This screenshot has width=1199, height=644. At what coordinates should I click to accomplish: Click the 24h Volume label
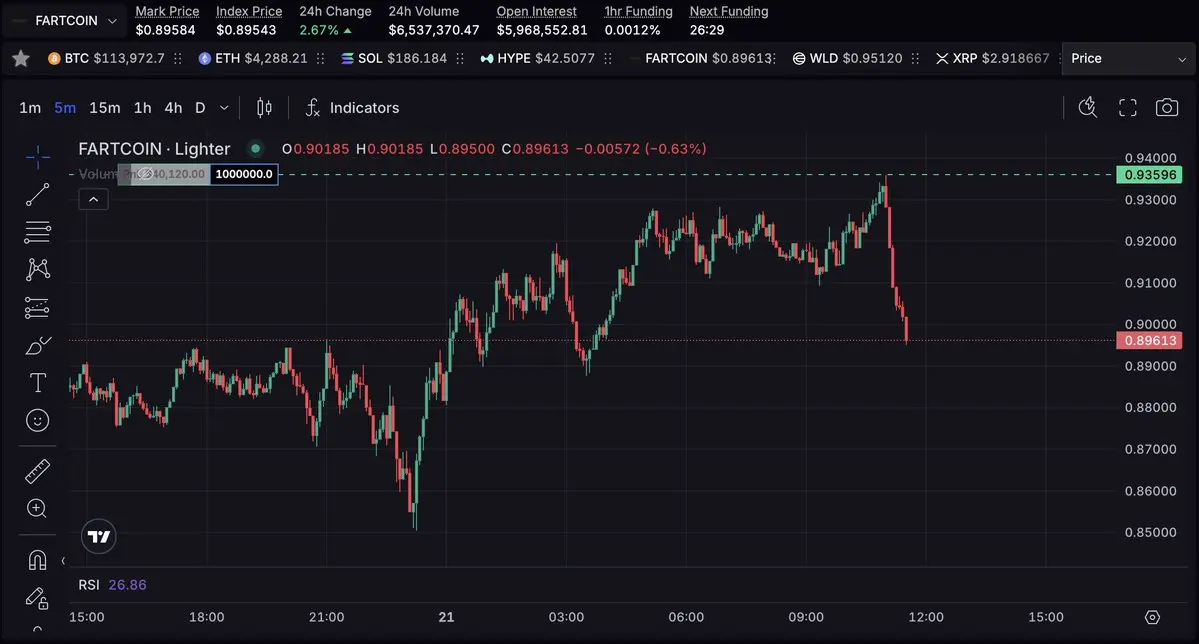tap(424, 11)
